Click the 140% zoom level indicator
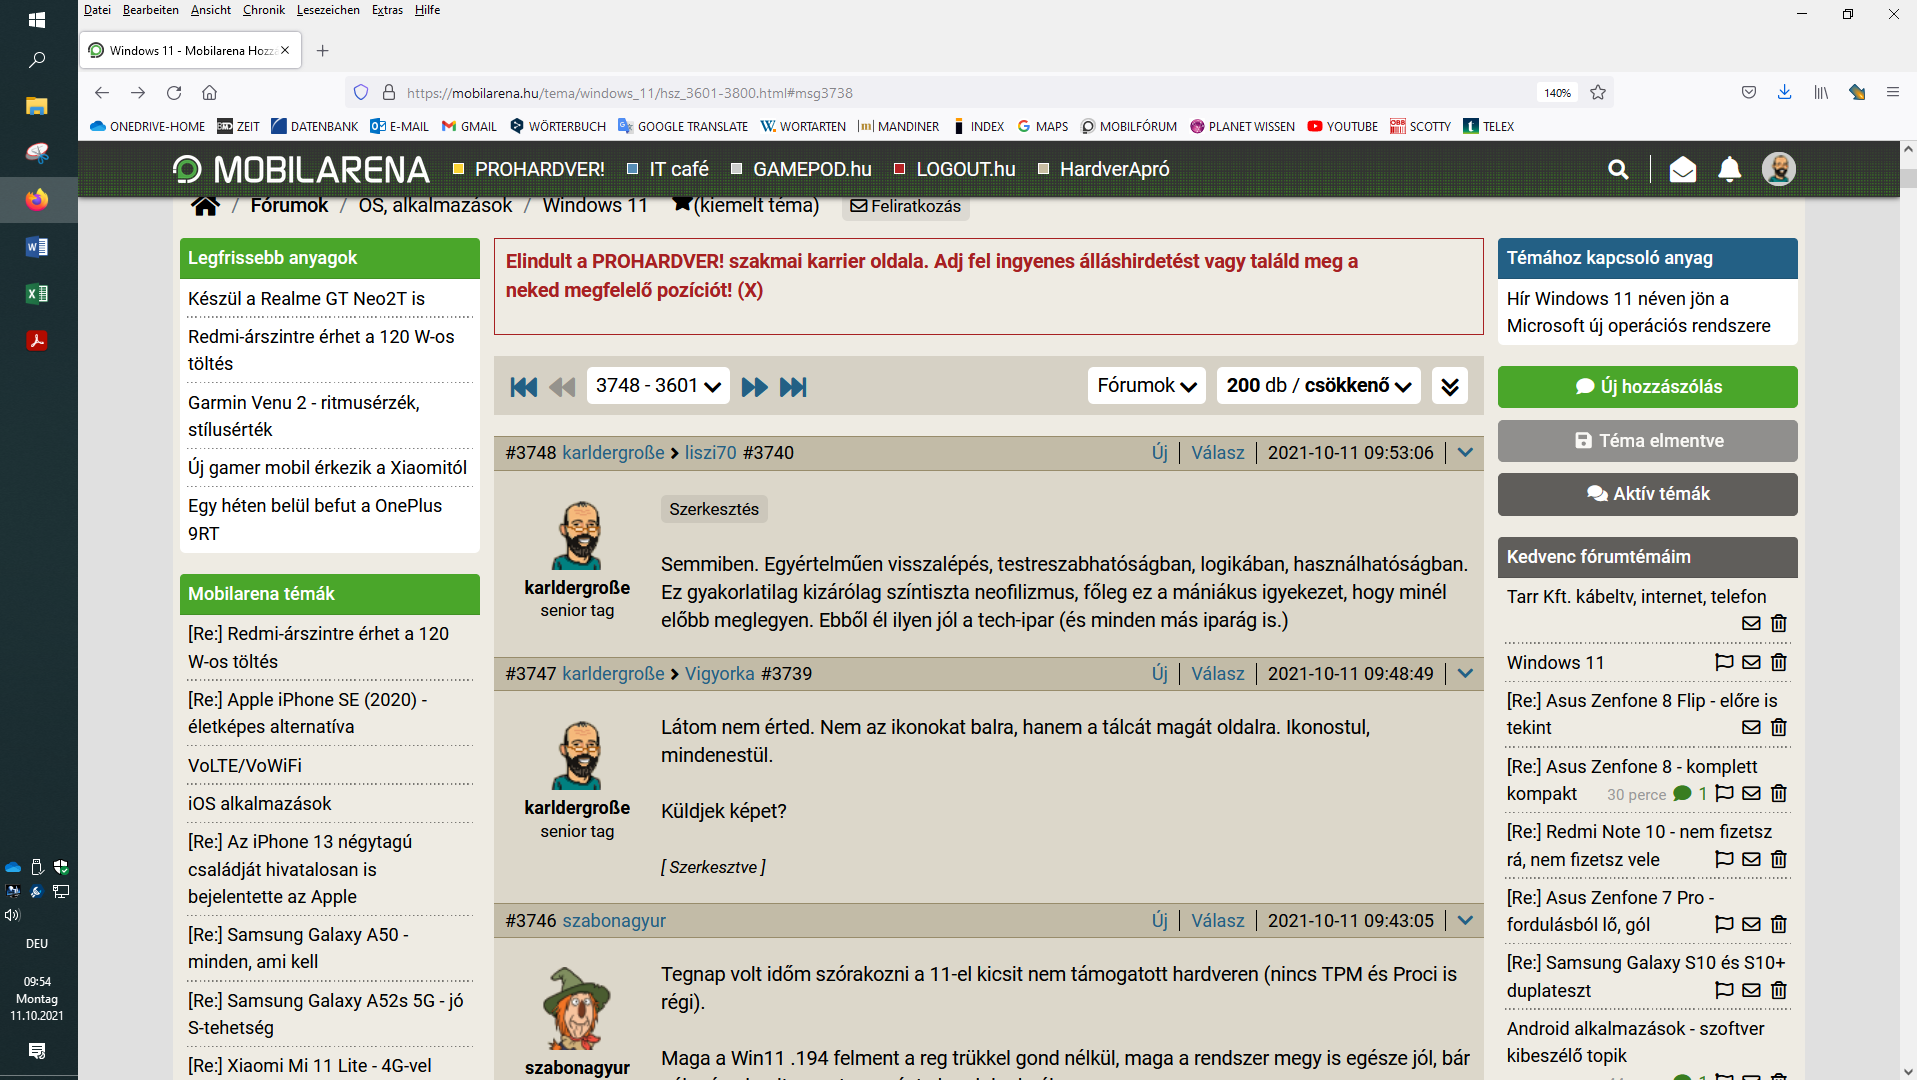The image size is (1917, 1080). pos(1557,92)
